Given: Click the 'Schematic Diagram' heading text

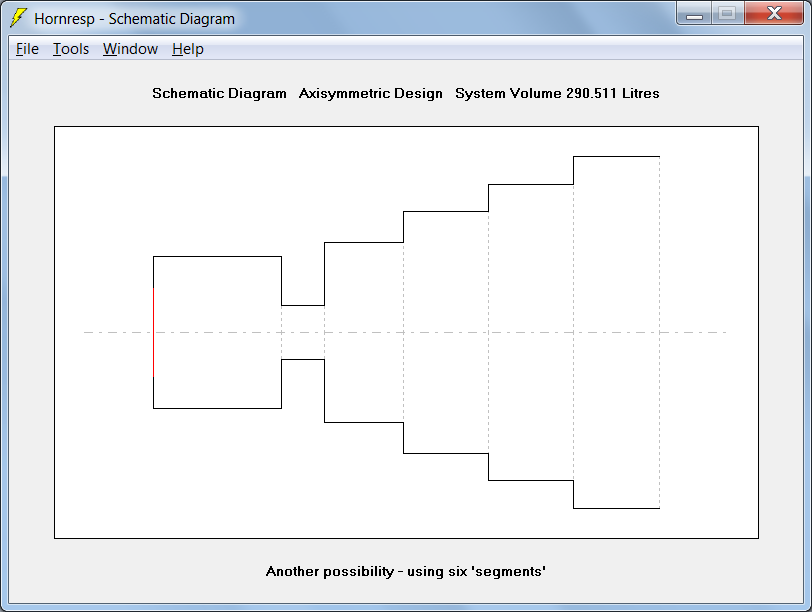Looking at the screenshot, I should tap(219, 94).
